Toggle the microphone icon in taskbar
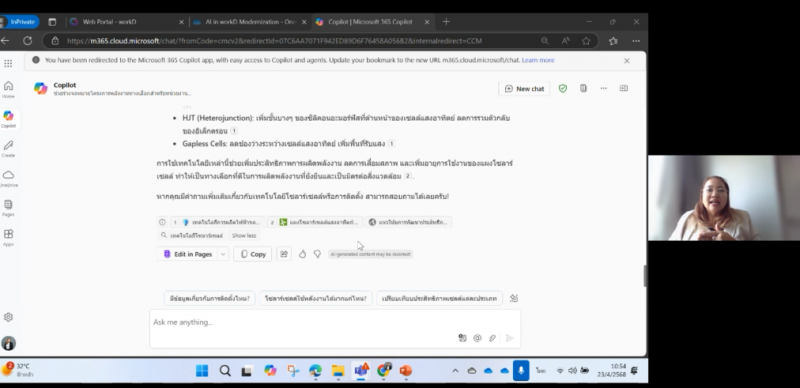The image size is (800, 388). tap(521, 370)
